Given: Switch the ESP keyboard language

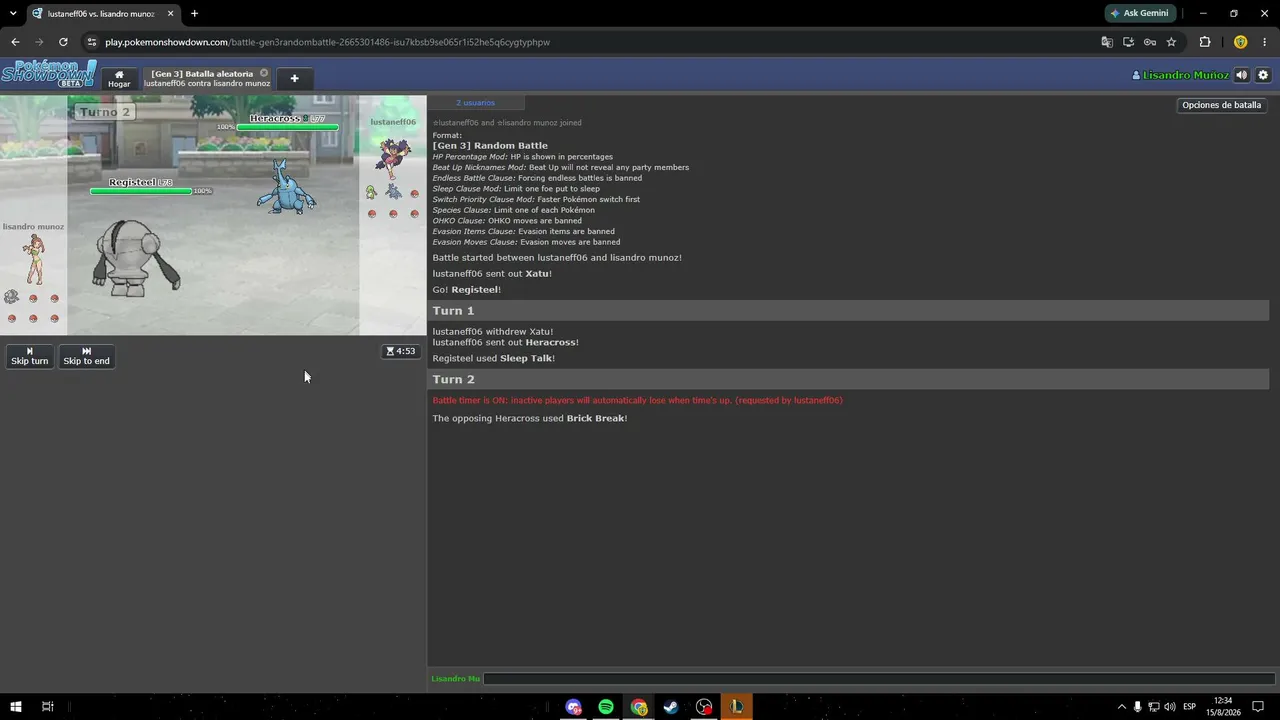Looking at the screenshot, I should point(1190,707).
